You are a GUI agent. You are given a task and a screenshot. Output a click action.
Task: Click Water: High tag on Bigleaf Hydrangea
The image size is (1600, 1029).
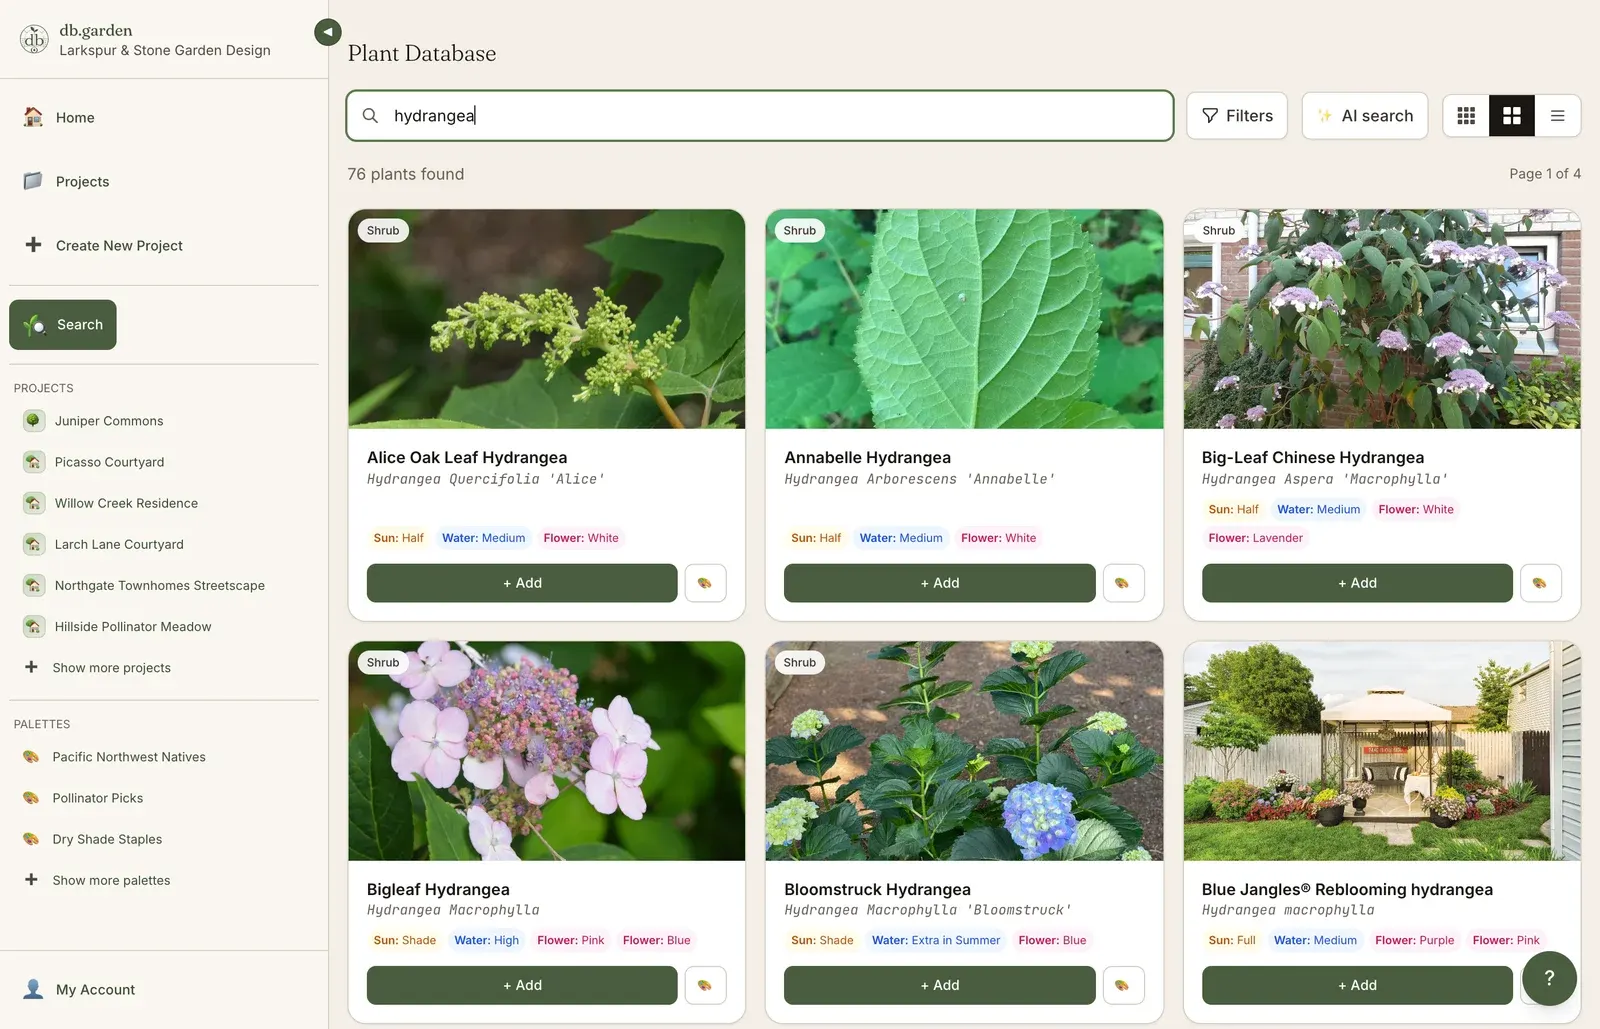[486, 940]
